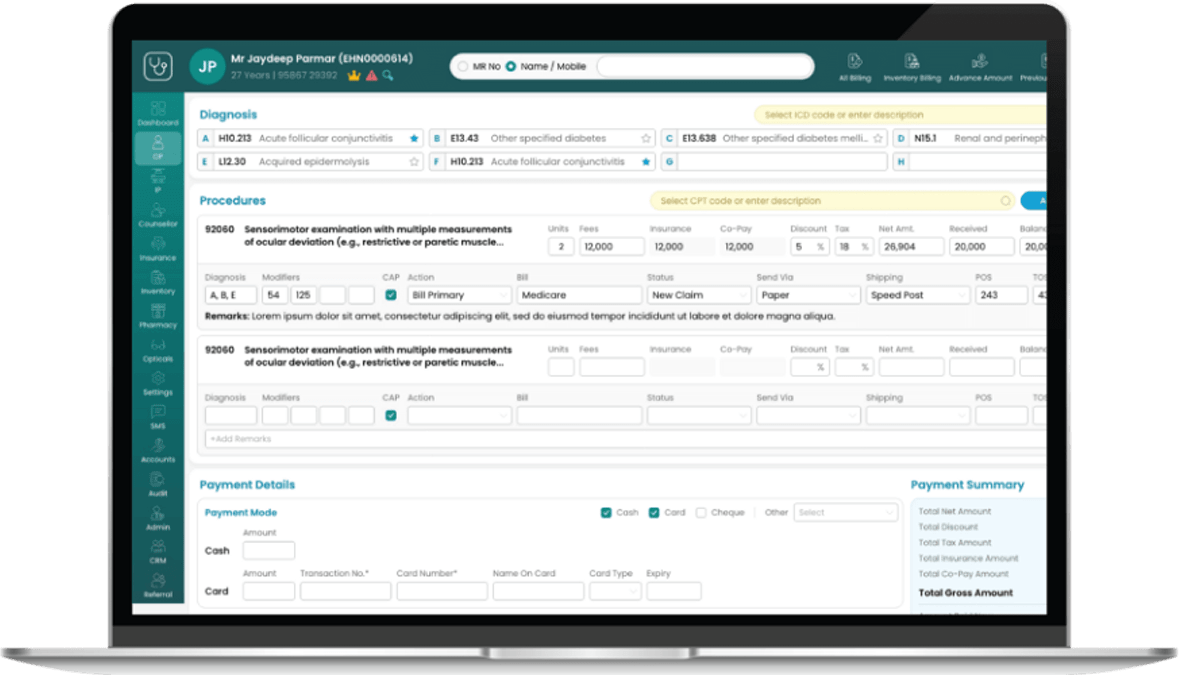Click the Counsellor sidebar icon
Screen dimensions: 1180x675
tap(158, 213)
